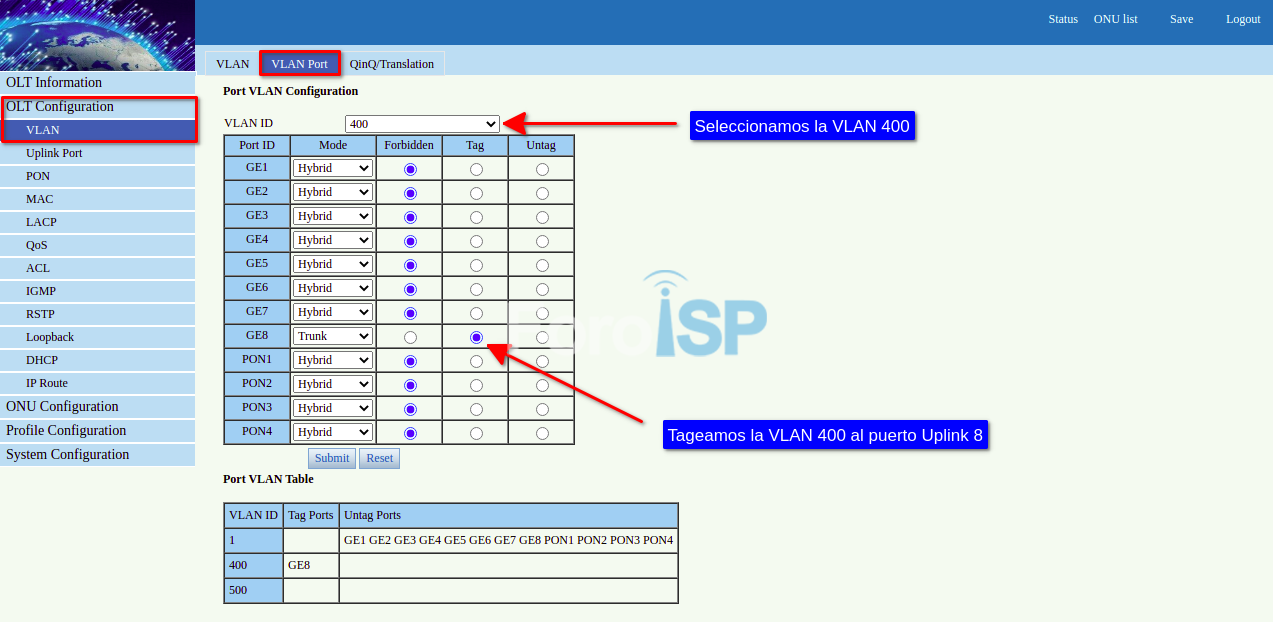
Task: Expand the ONU Configuration section
Action: point(62,406)
